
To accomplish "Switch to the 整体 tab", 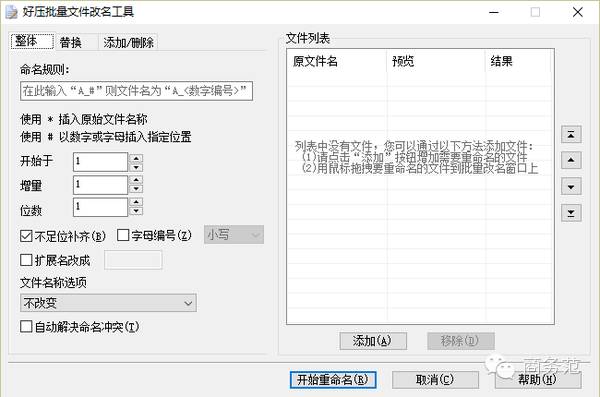I will tap(32, 41).
